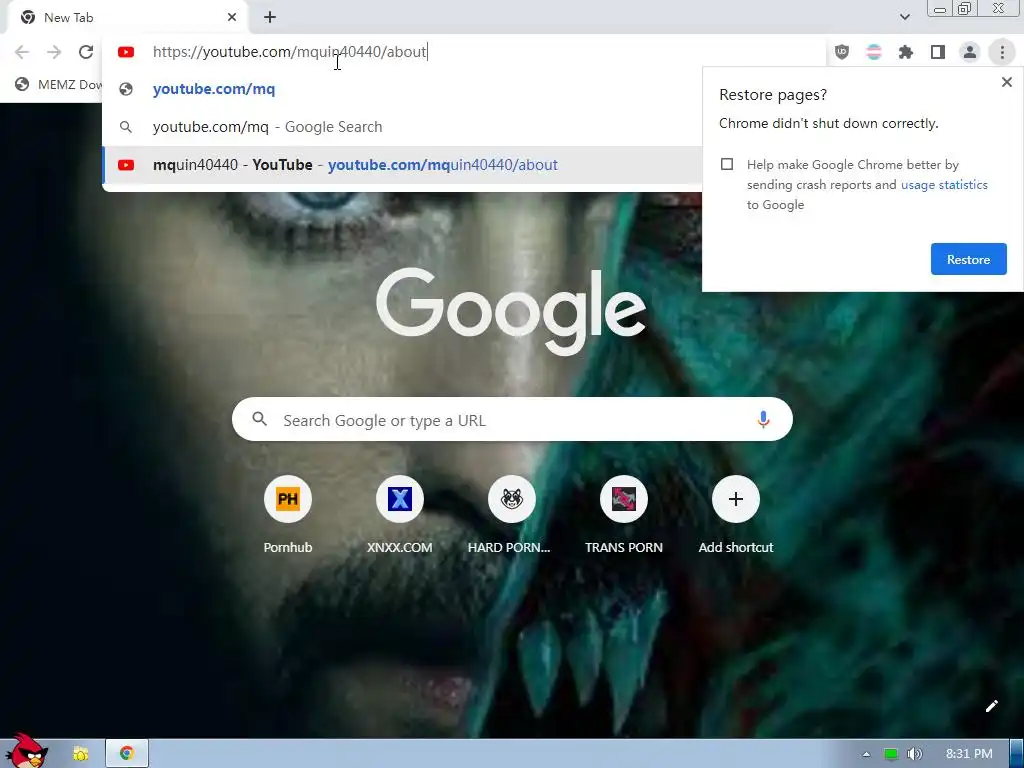Show hidden tray icons arrow
The height and width of the screenshot is (768, 1024).
coord(866,754)
